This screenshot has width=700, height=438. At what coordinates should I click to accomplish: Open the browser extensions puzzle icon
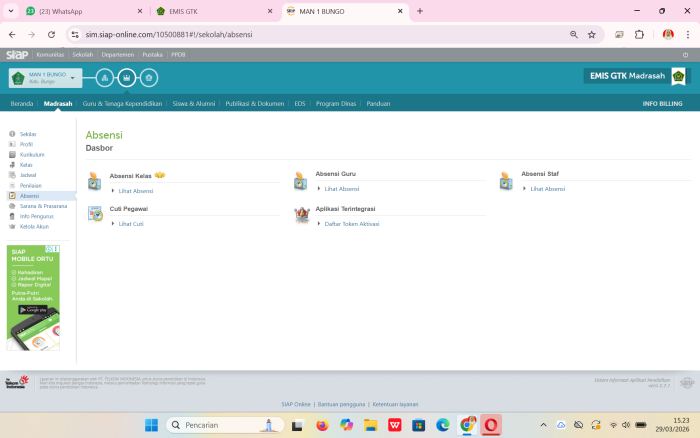pos(639,34)
